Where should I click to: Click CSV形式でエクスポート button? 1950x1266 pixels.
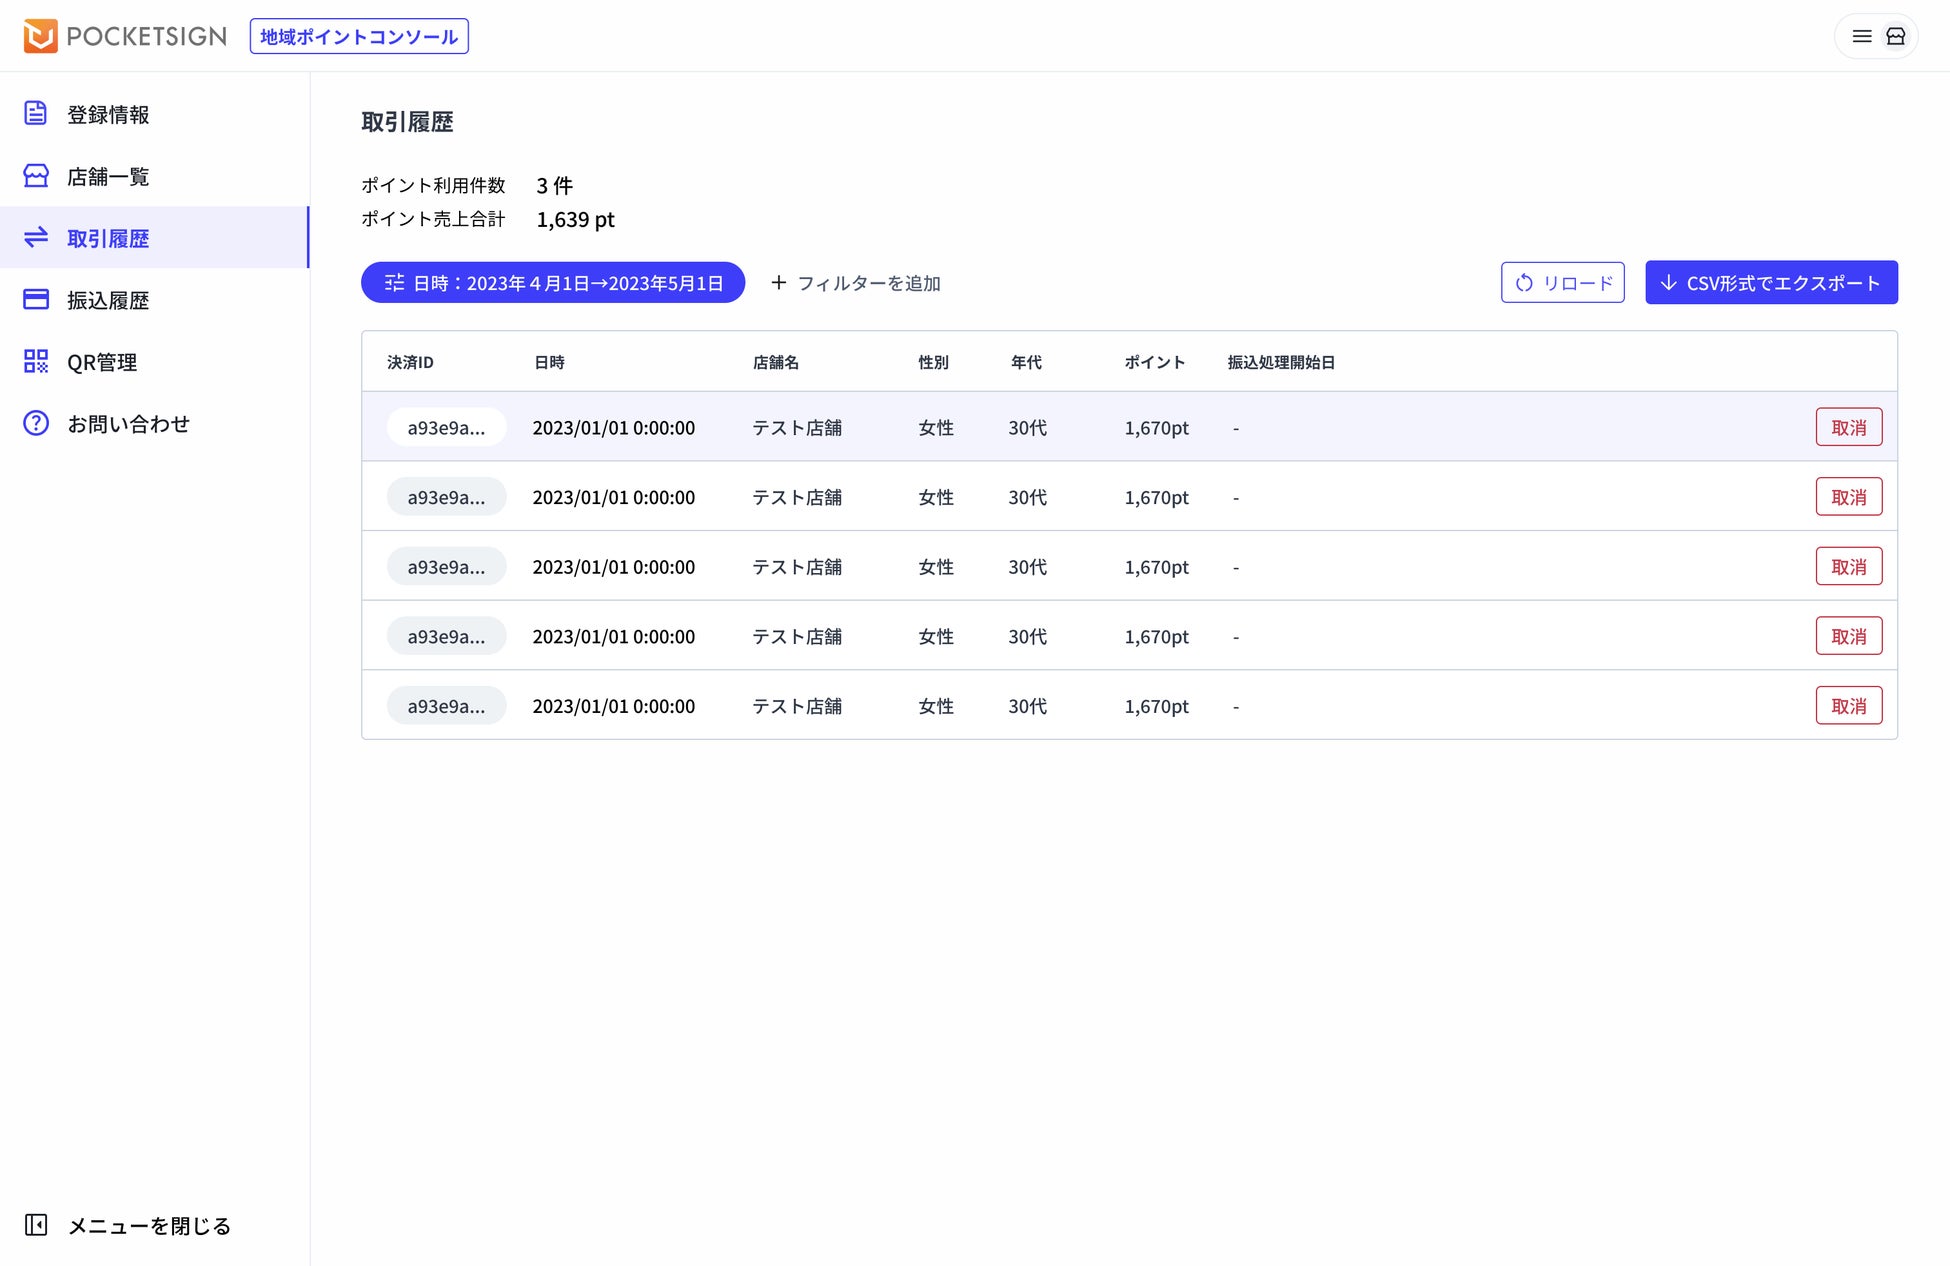(x=1771, y=283)
